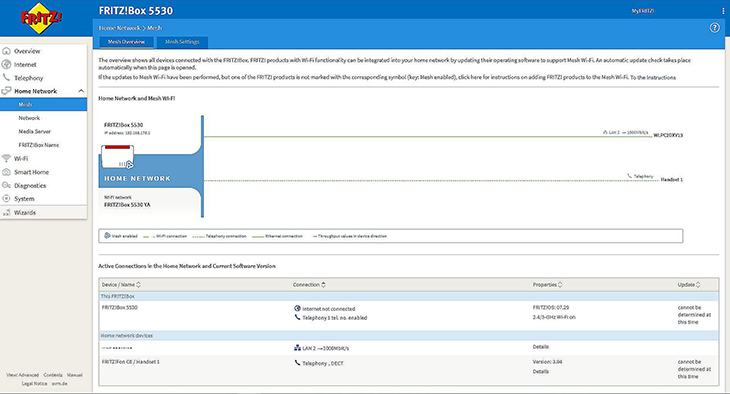730x394 pixels.
Task: Select the Mesh Overview tab
Action: pos(126,42)
